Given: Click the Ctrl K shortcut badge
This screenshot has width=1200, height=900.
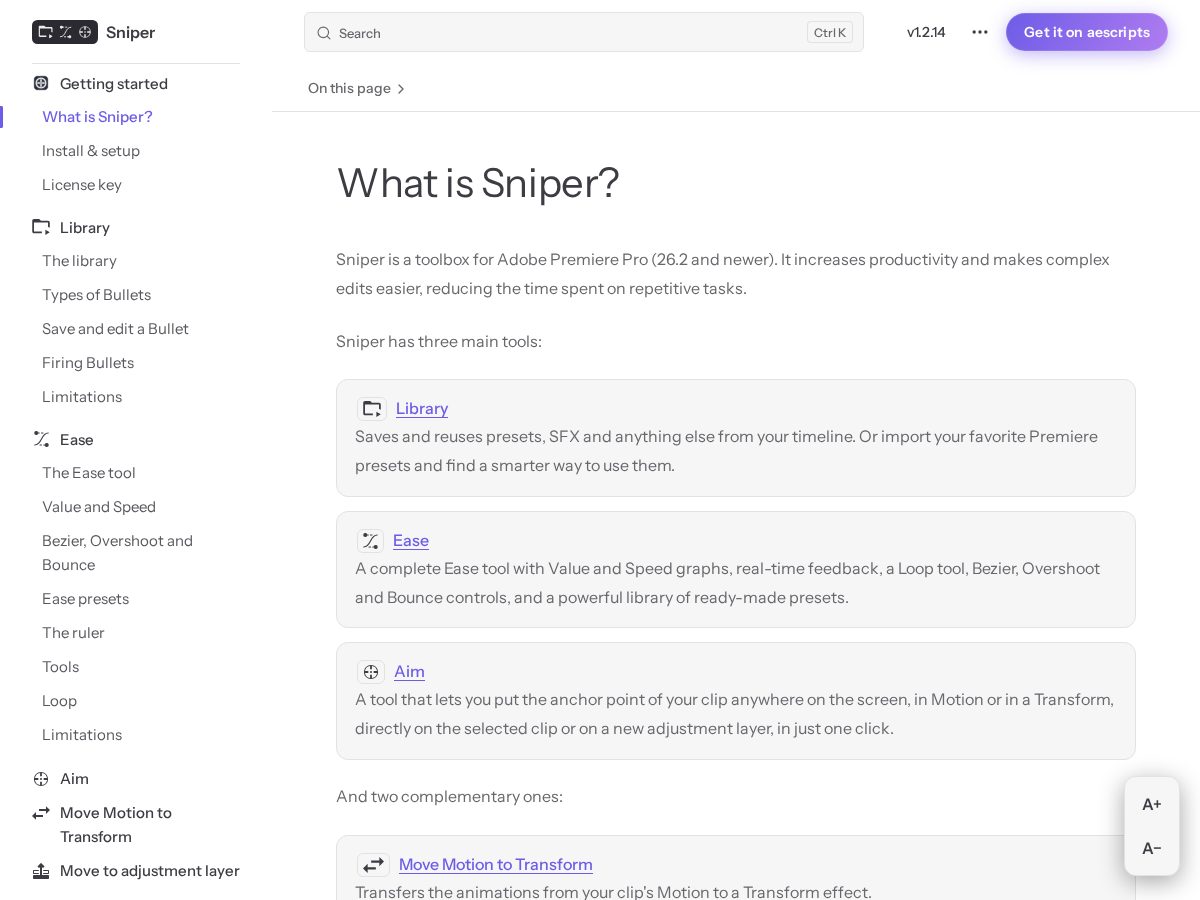Looking at the screenshot, I should (830, 33).
